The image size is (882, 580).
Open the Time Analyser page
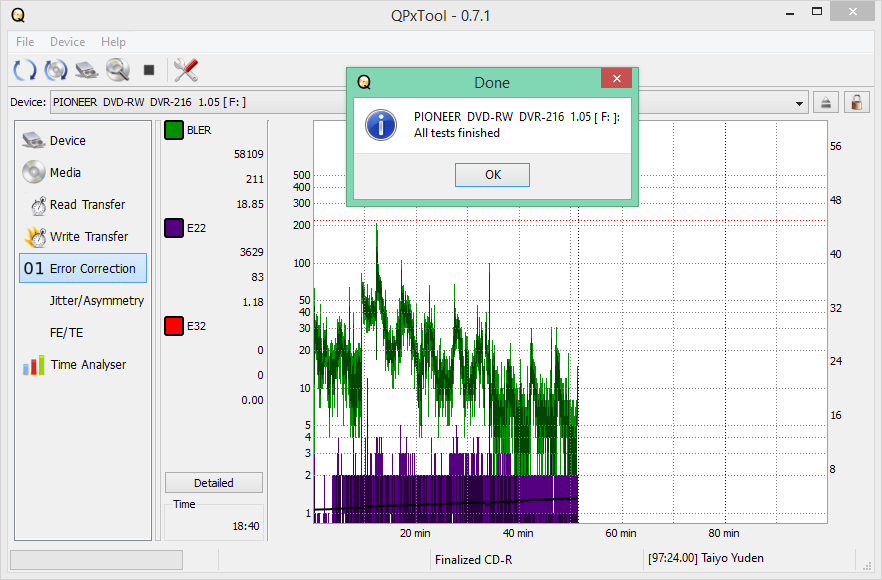(x=83, y=365)
